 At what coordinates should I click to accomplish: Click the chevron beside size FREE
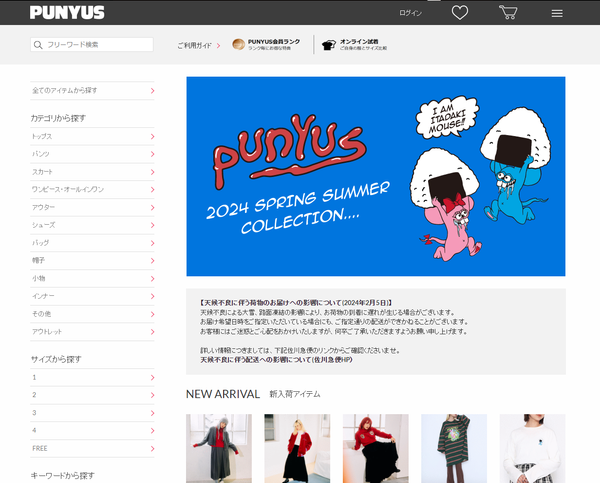tap(152, 449)
